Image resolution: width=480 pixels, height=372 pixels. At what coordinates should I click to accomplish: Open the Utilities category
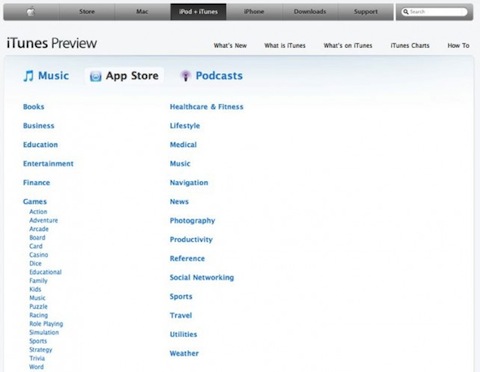(x=183, y=335)
